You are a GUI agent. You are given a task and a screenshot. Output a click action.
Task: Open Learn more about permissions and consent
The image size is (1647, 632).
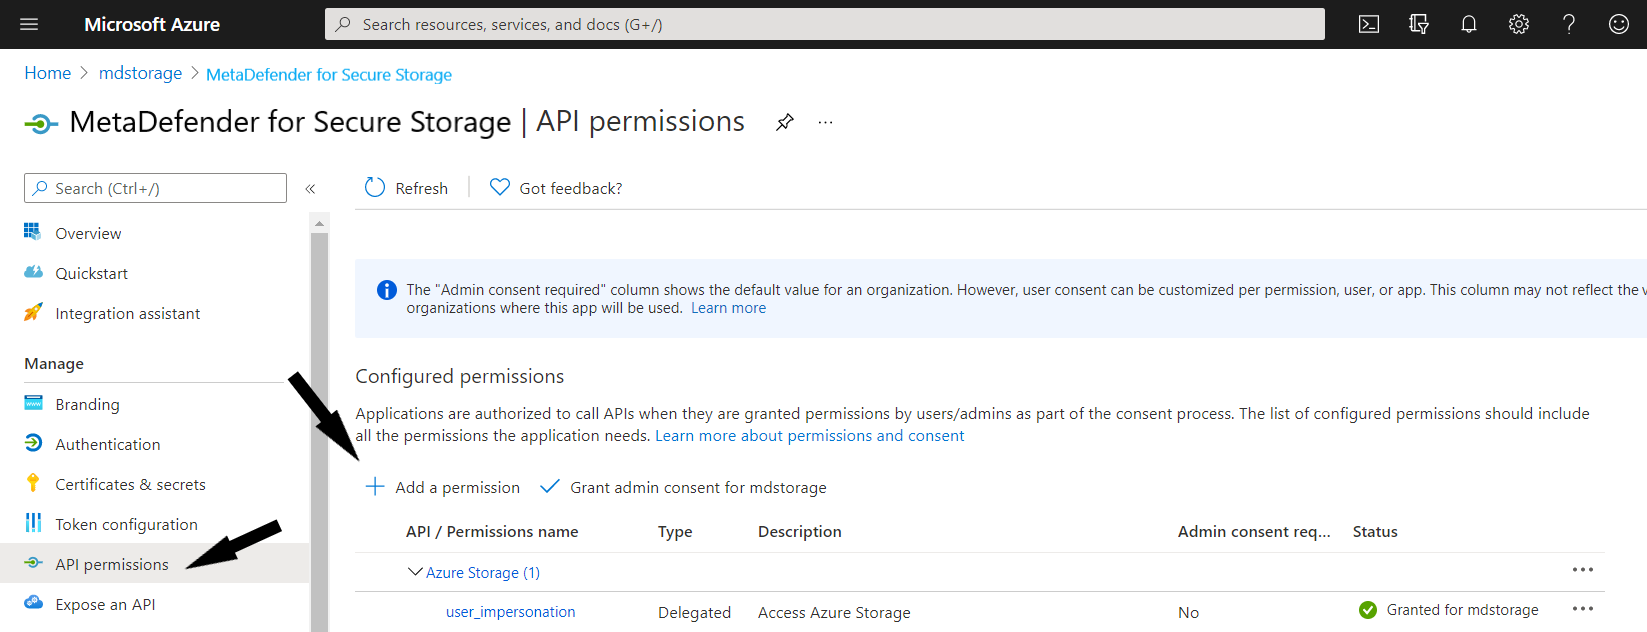click(x=810, y=436)
